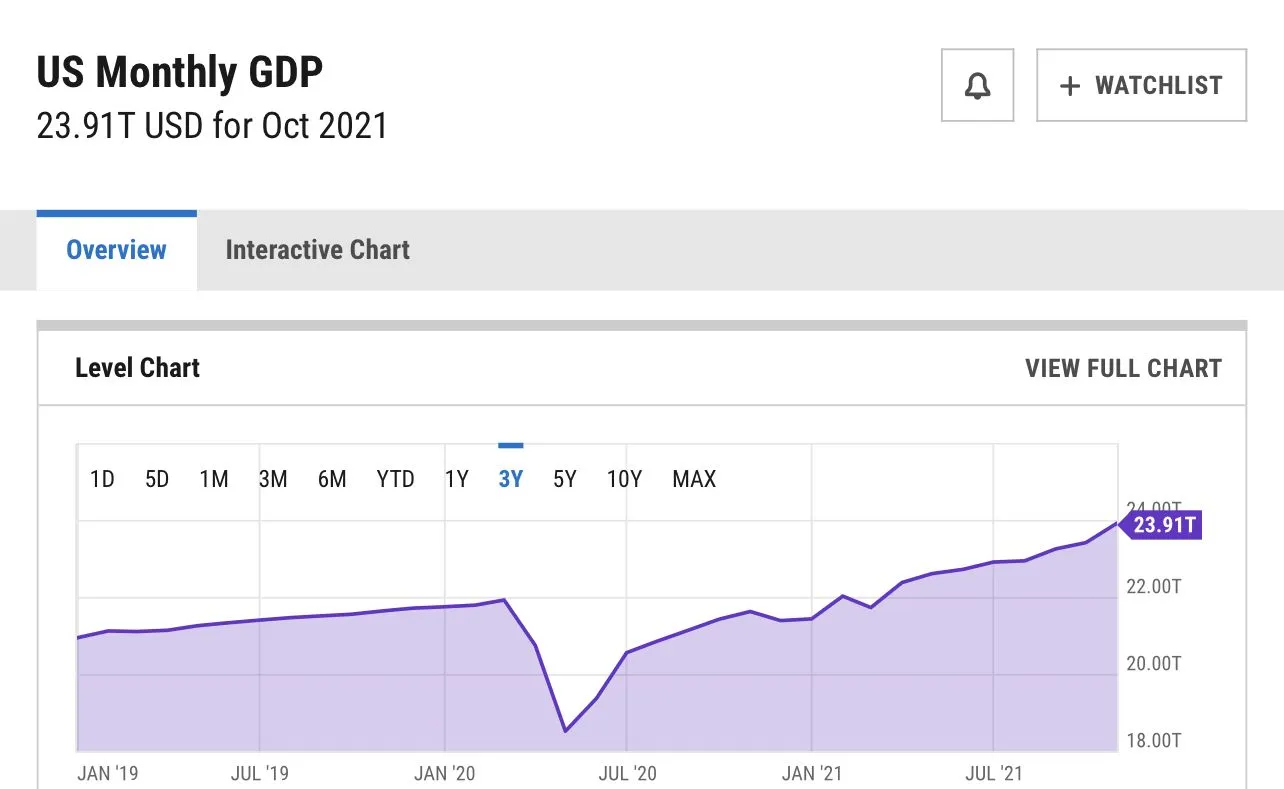
Task: Click the Level Chart heading
Action: coord(138,368)
